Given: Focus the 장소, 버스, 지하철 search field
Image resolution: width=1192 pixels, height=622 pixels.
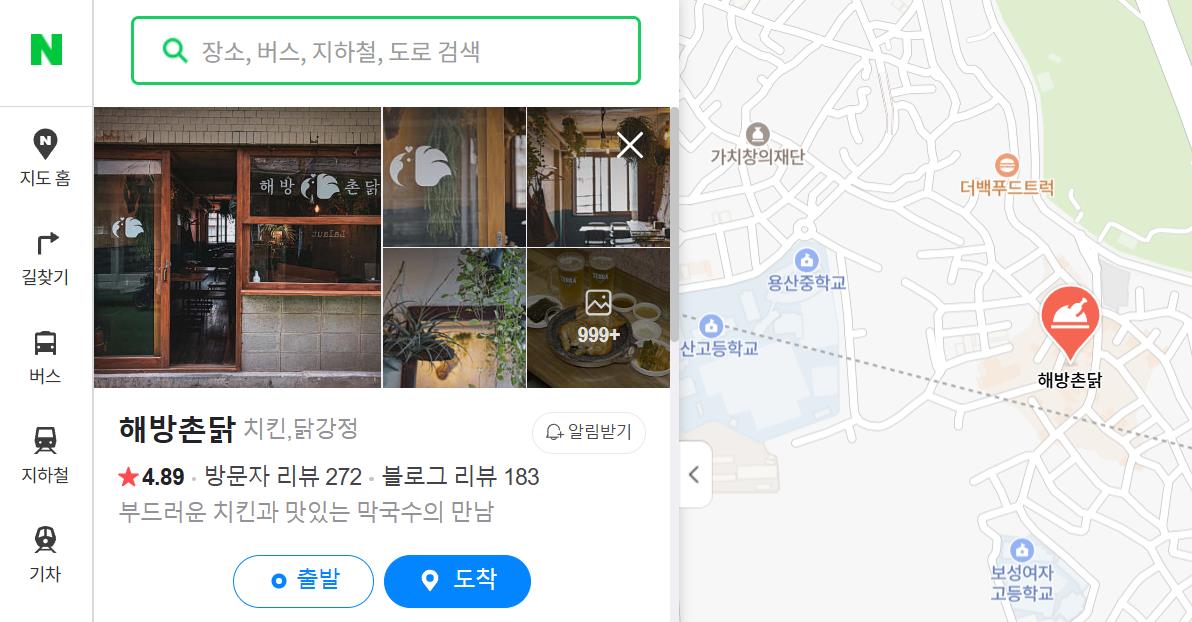Looking at the screenshot, I should (x=386, y=51).
